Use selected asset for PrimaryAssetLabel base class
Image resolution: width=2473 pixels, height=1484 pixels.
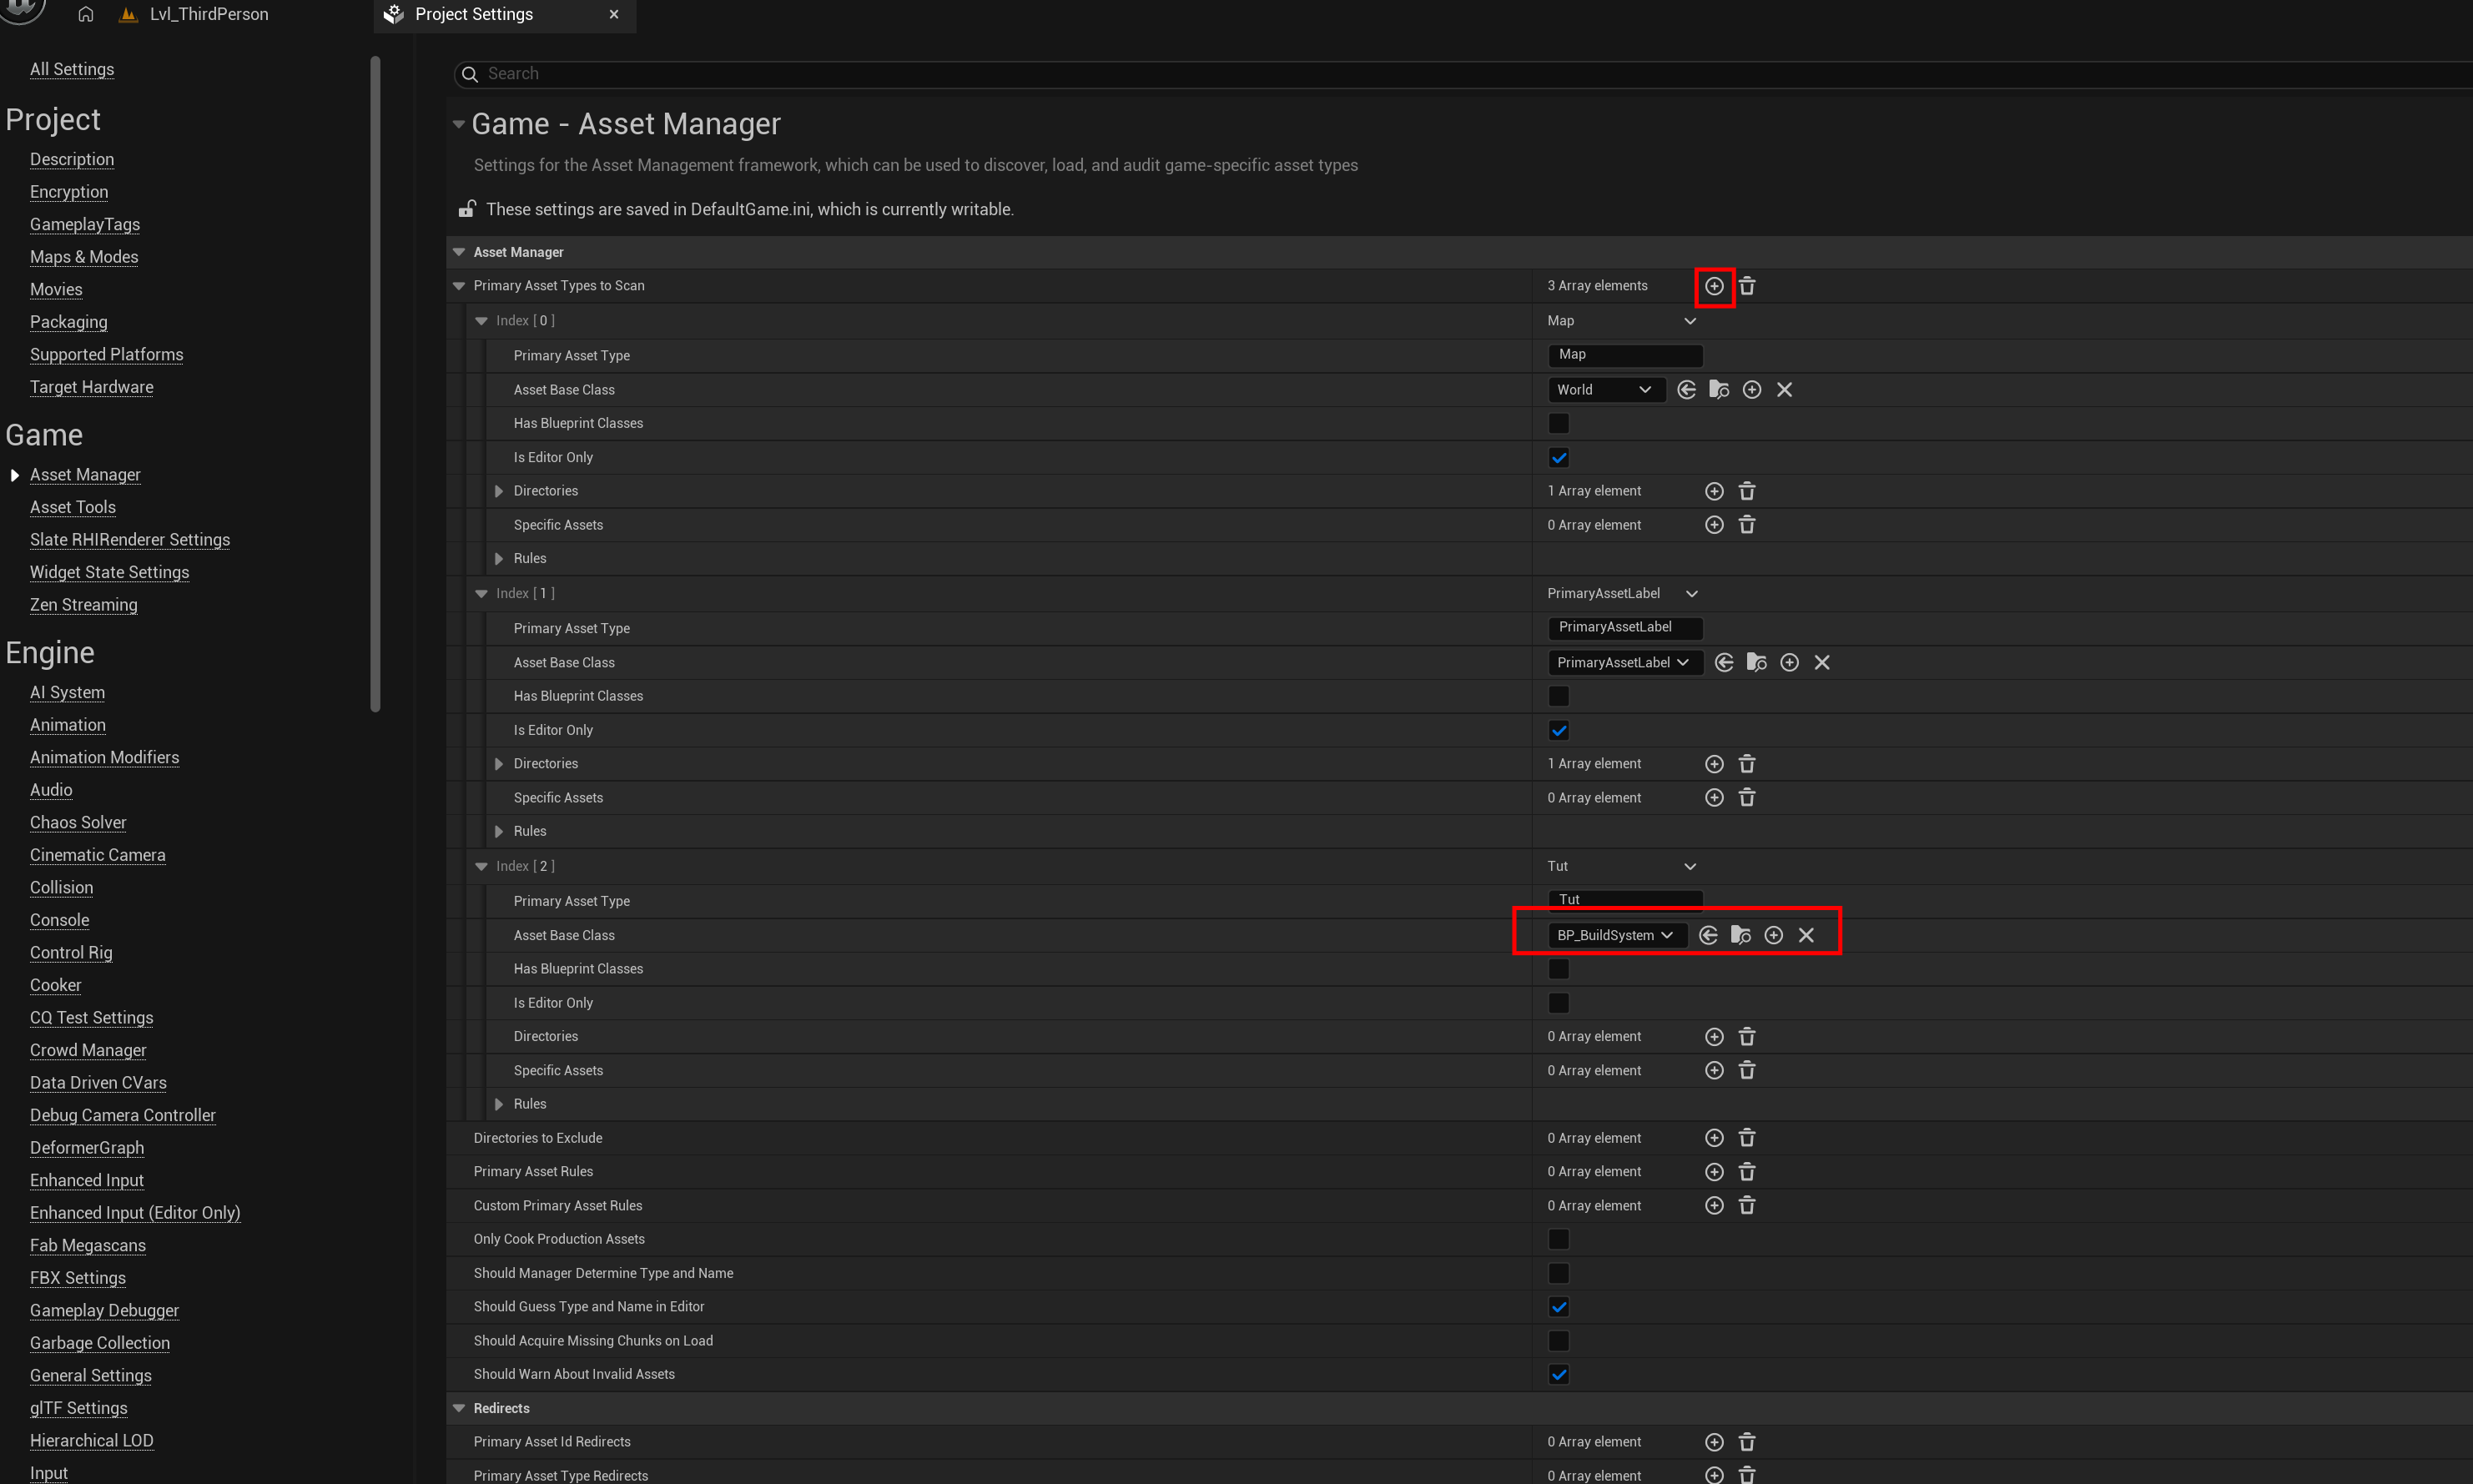pyautogui.click(x=1724, y=663)
